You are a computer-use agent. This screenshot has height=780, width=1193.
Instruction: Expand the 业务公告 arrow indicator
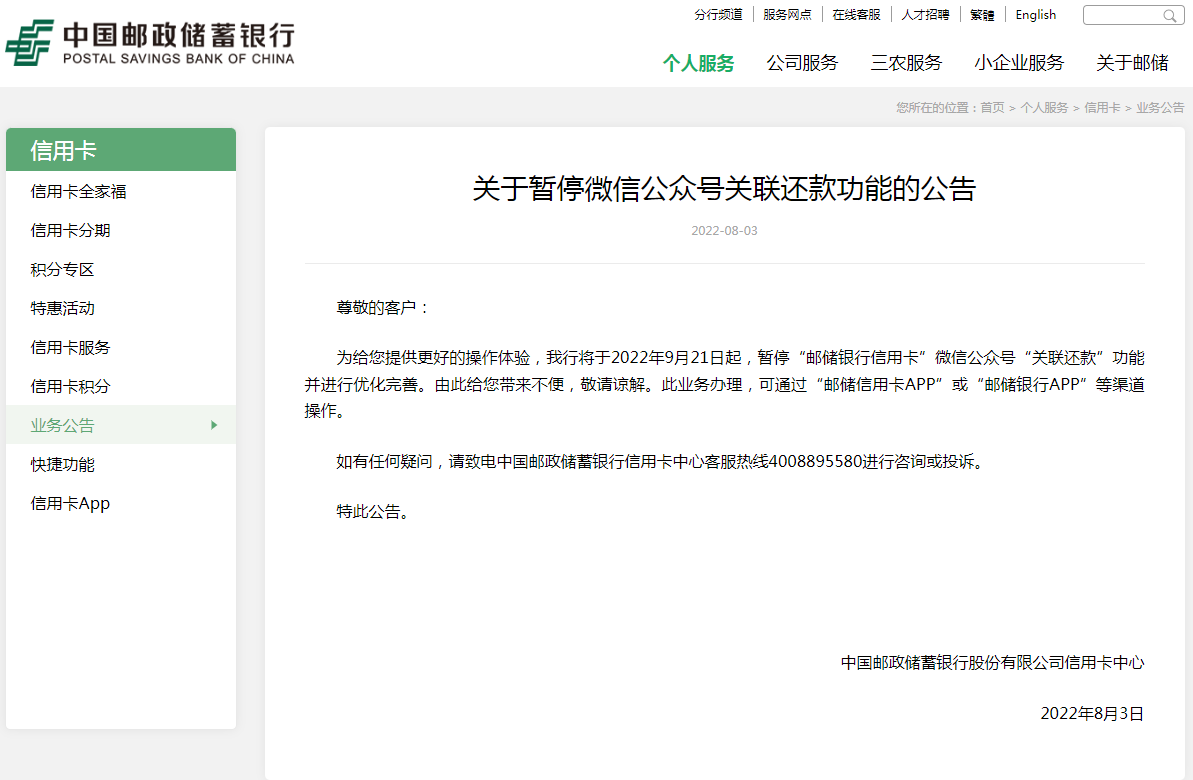(x=214, y=425)
